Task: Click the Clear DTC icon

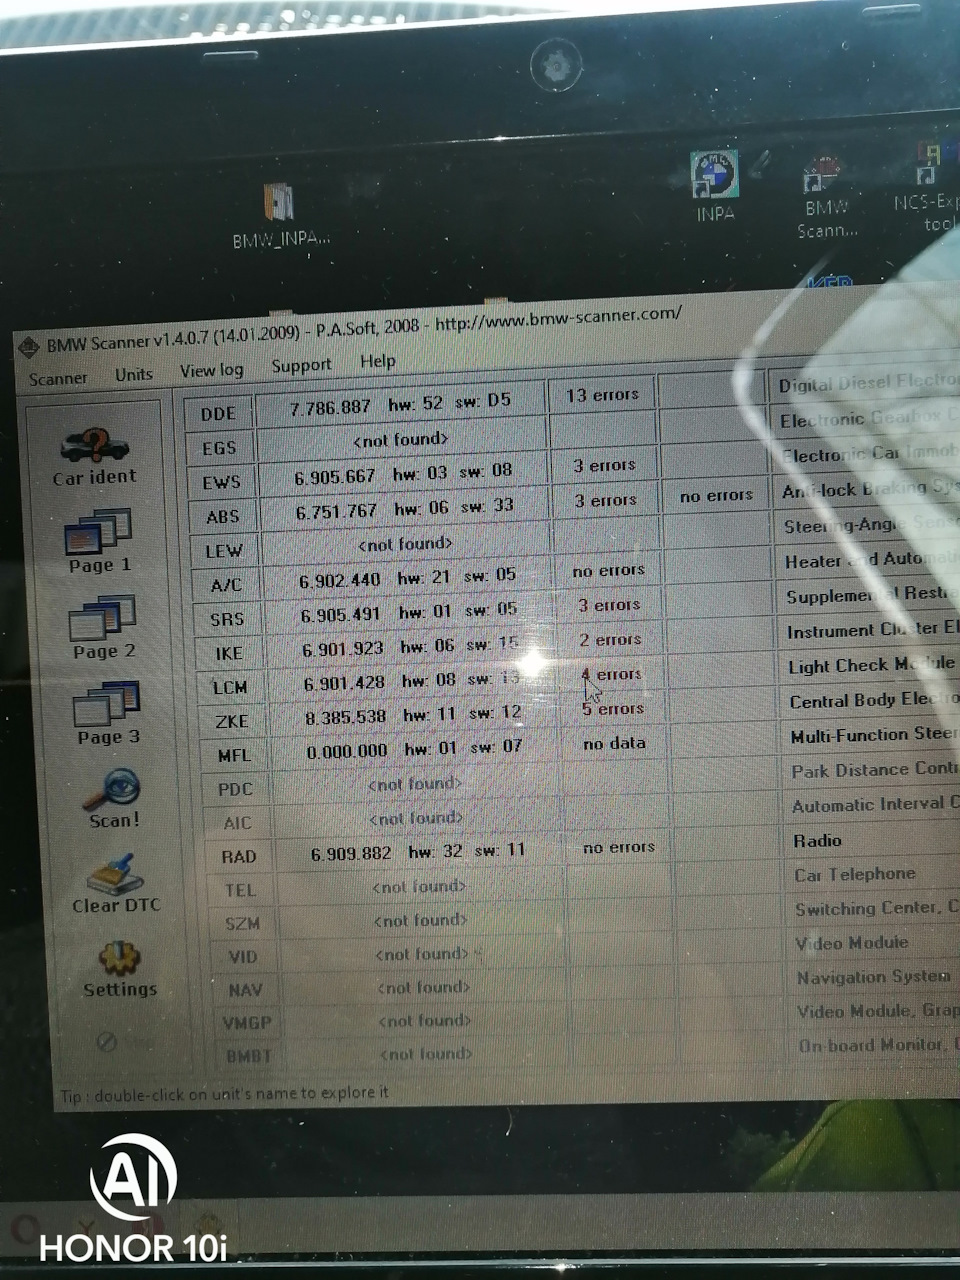Action: click(x=115, y=883)
